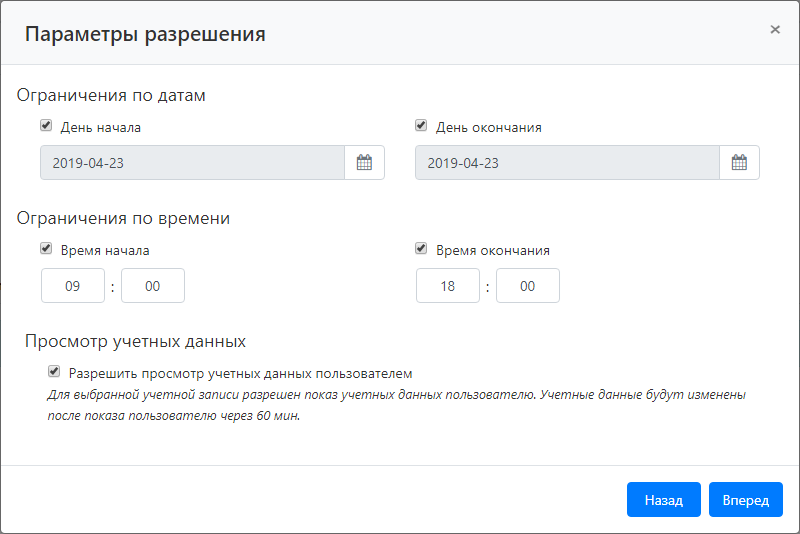The height and width of the screenshot is (534, 800).
Task: Click the Ограничения по датам heading
Action: click(x=111, y=96)
